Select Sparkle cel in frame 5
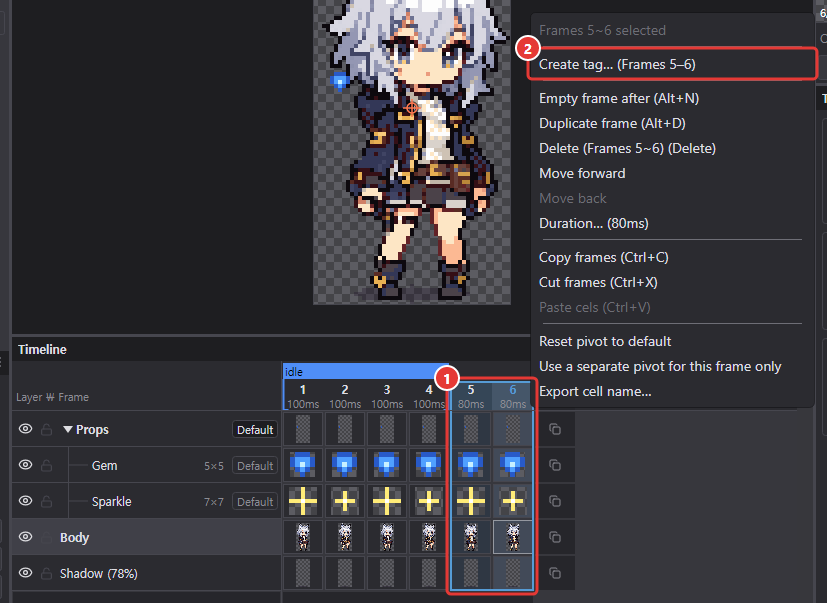The width and height of the screenshot is (827, 603). coord(470,501)
